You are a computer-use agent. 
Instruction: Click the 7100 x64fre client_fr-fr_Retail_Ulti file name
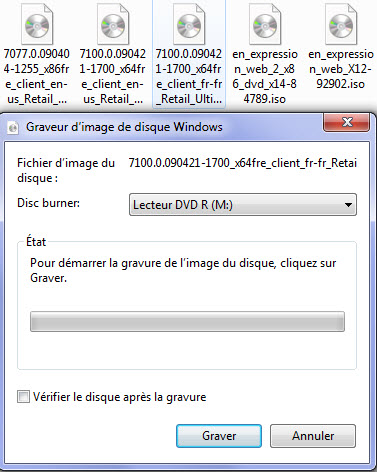189,76
